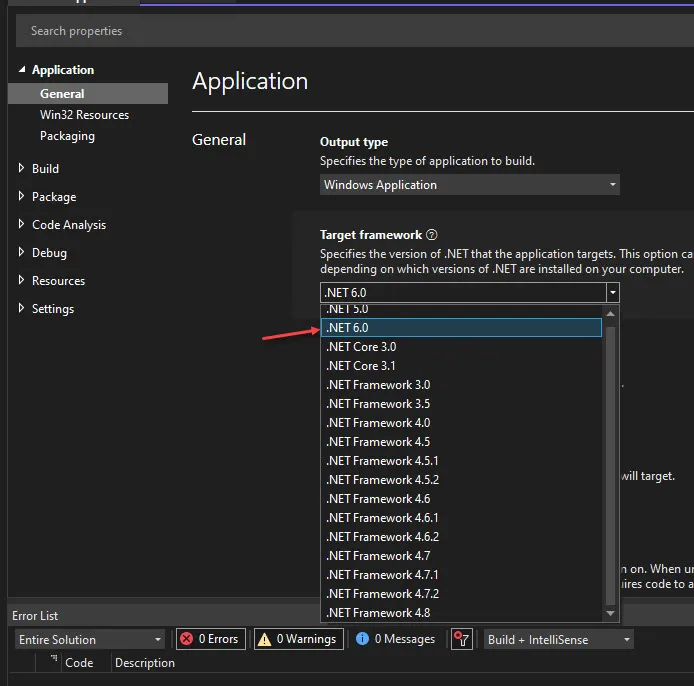The width and height of the screenshot is (694, 686).
Task: Choose .NET 6.0 from the list
Action: tap(461, 328)
